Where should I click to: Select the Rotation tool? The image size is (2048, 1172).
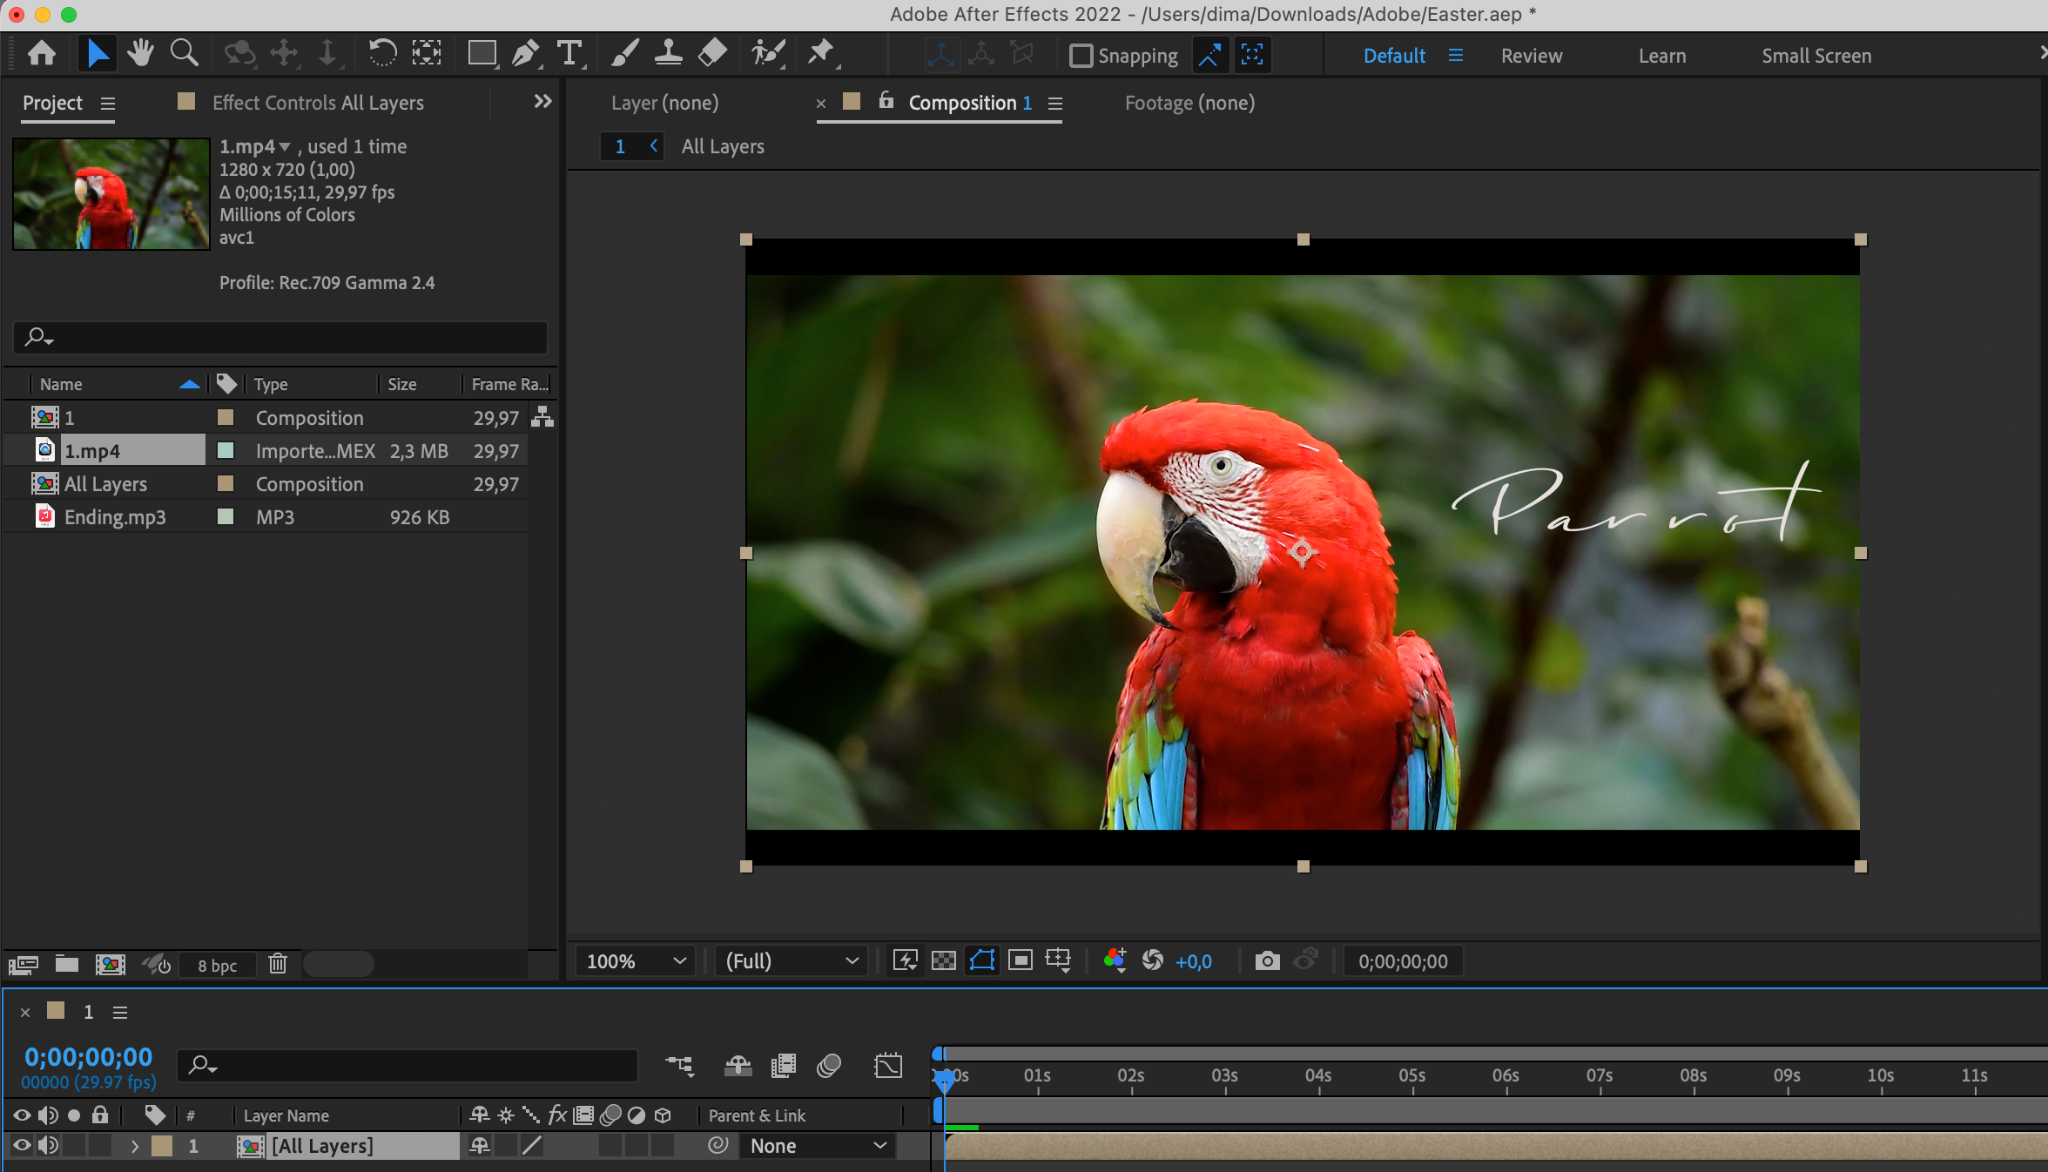(x=382, y=53)
